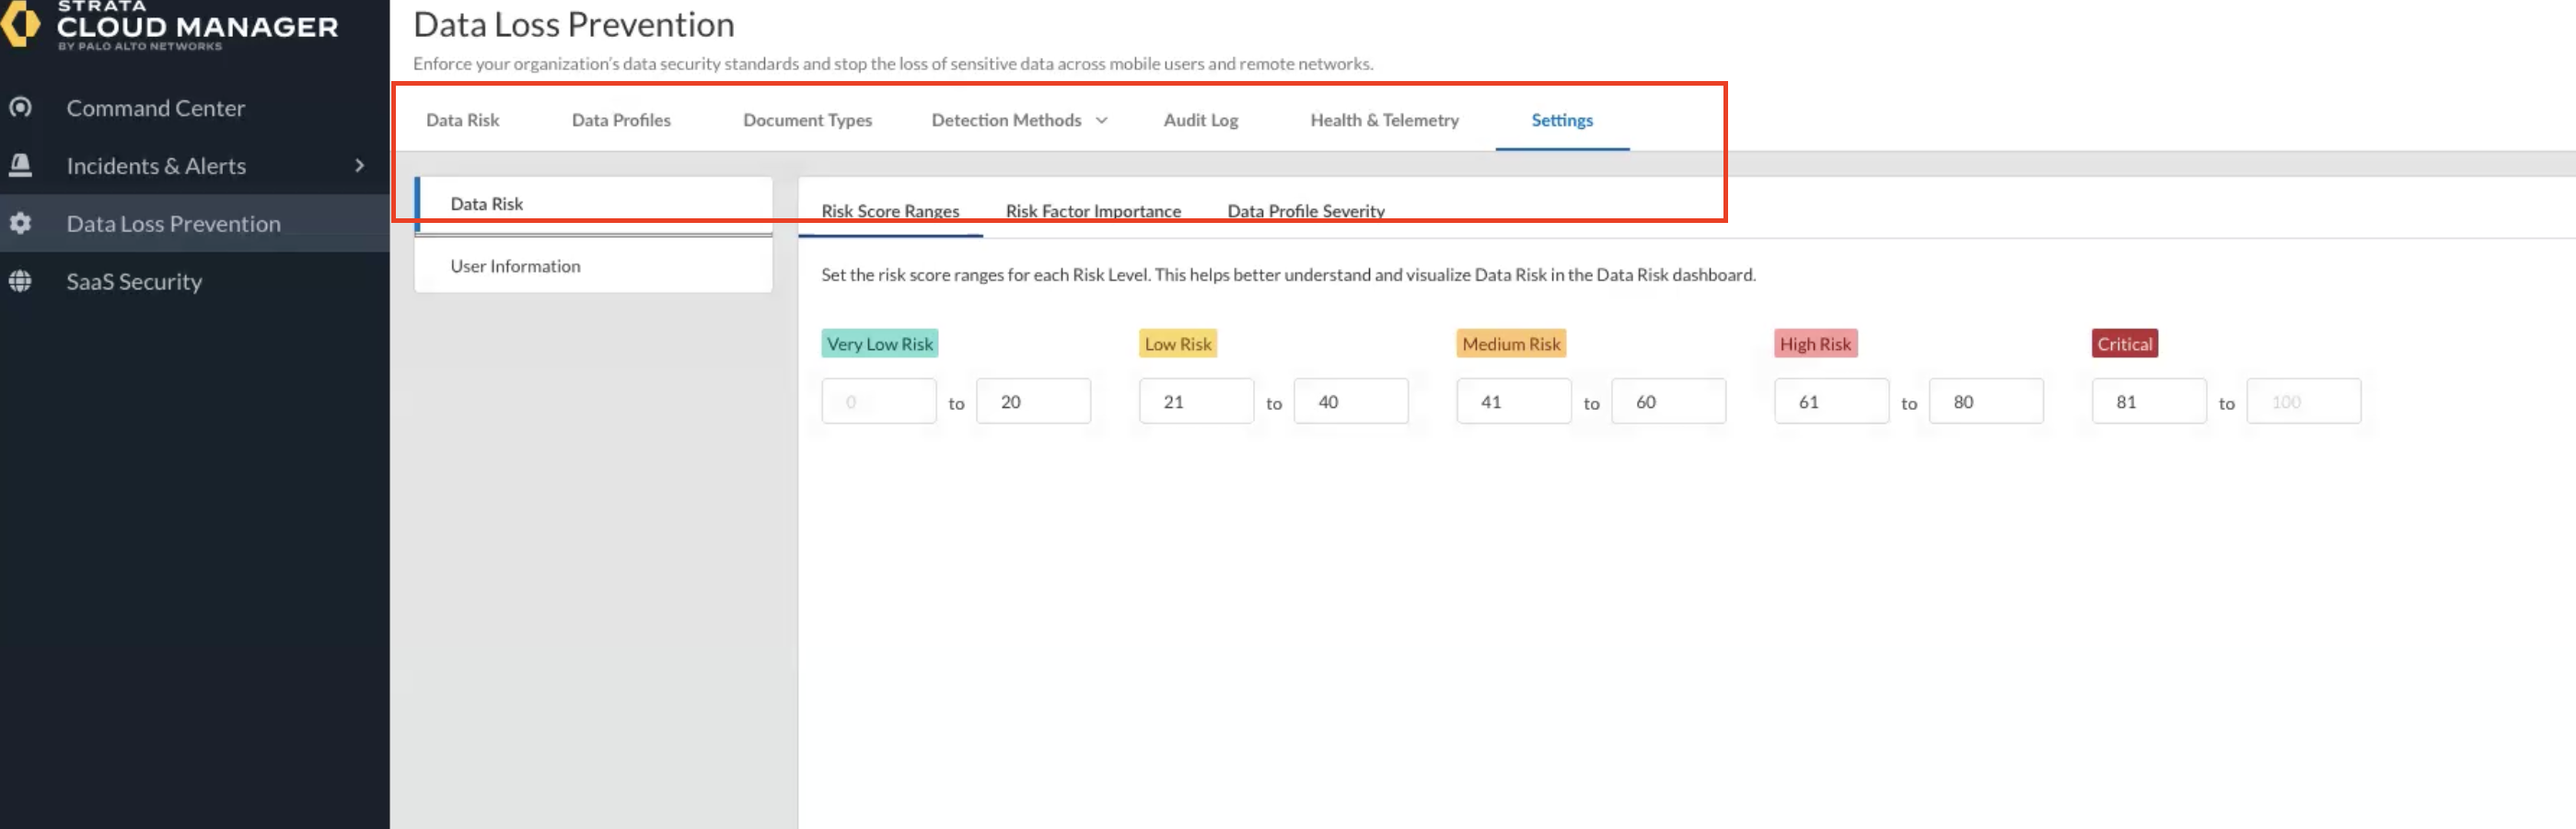Open the Detection Methods dropdown arrow
This screenshot has width=2576, height=829.
click(1102, 120)
